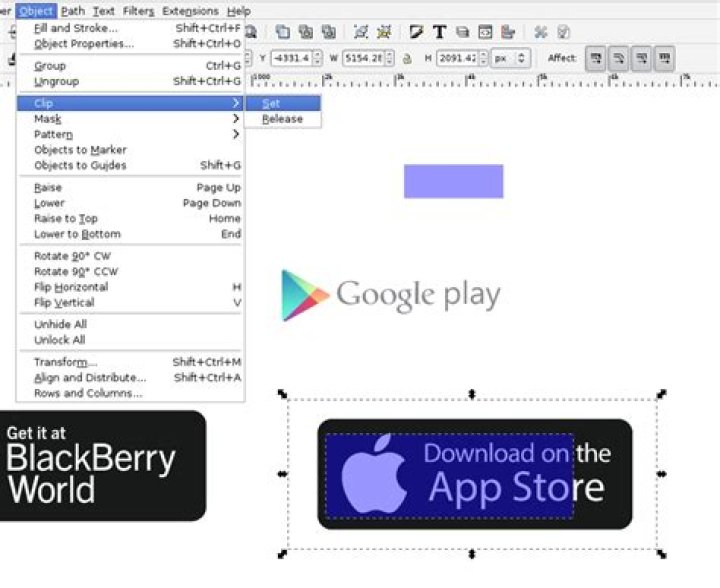Viewport: 720px width, 588px height.
Task: Choose Release in the Clip submenu
Action: [283, 119]
